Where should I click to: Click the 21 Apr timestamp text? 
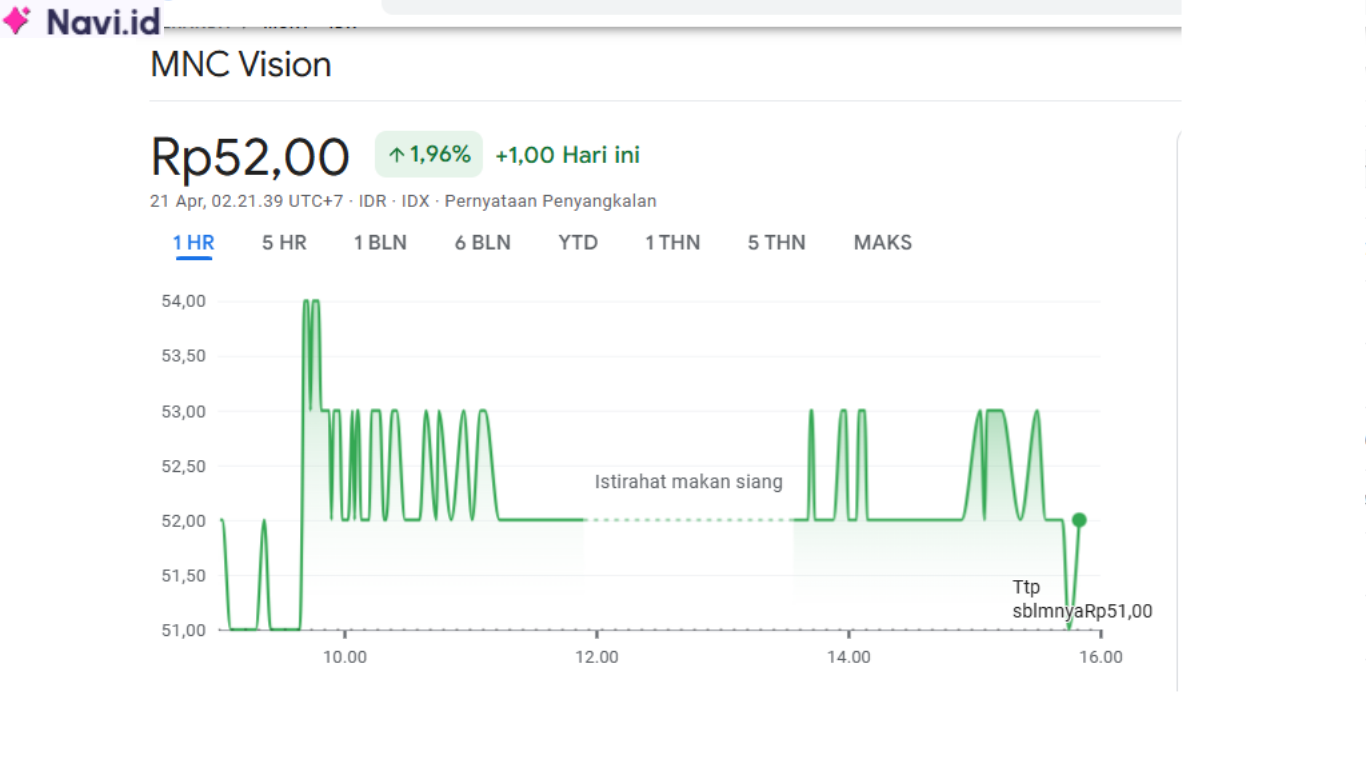(248, 201)
